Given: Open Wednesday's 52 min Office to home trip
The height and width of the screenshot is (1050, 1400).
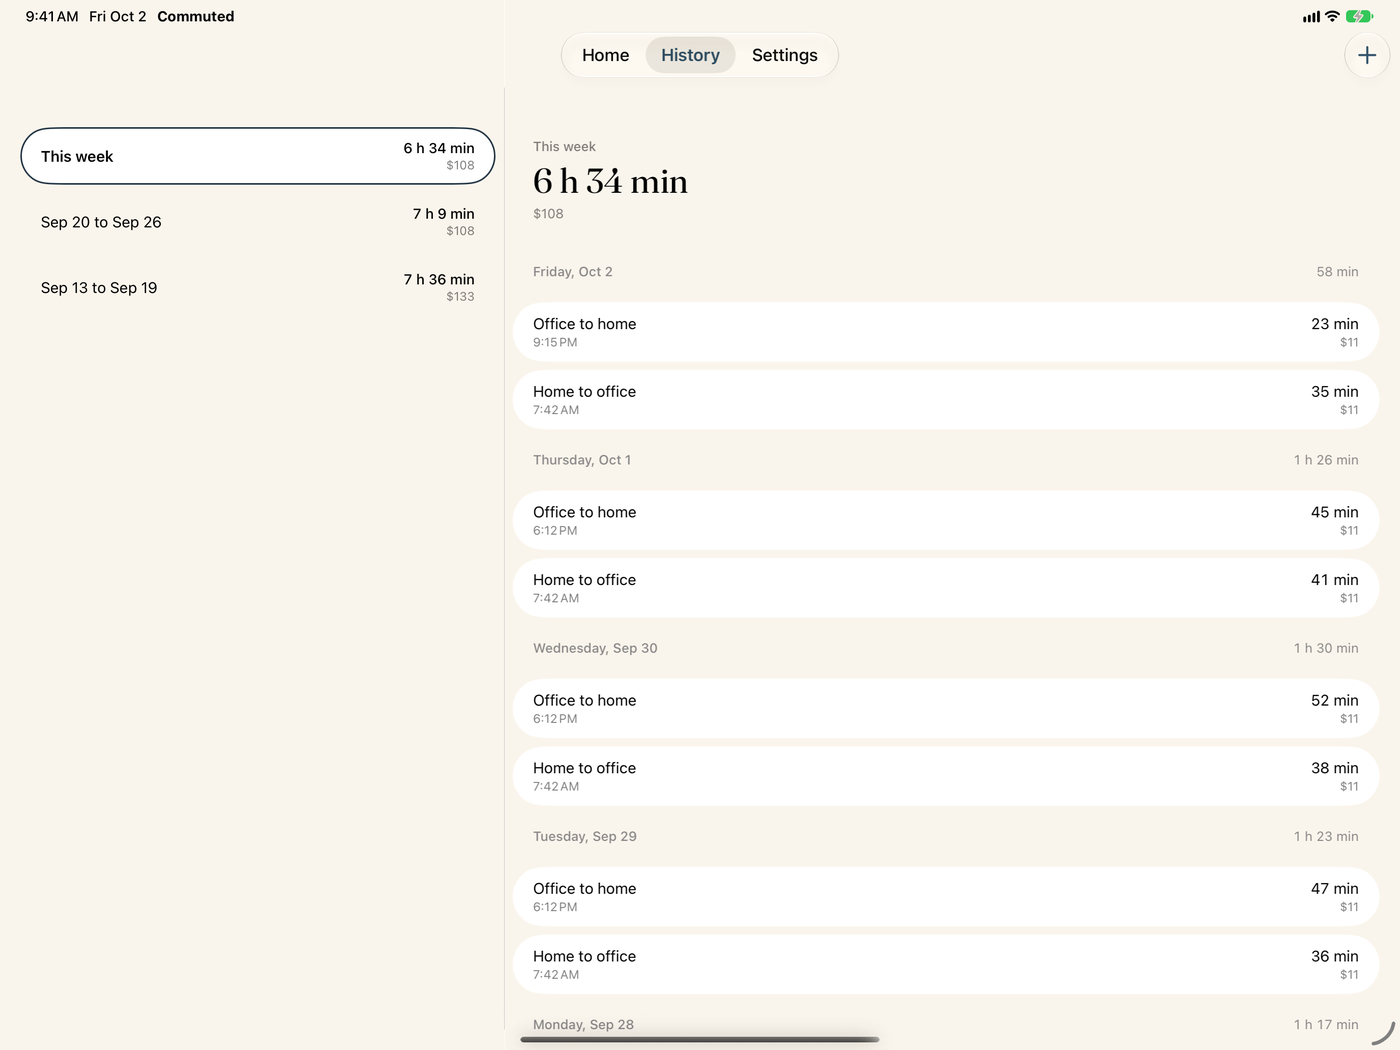Looking at the screenshot, I should (x=946, y=709).
